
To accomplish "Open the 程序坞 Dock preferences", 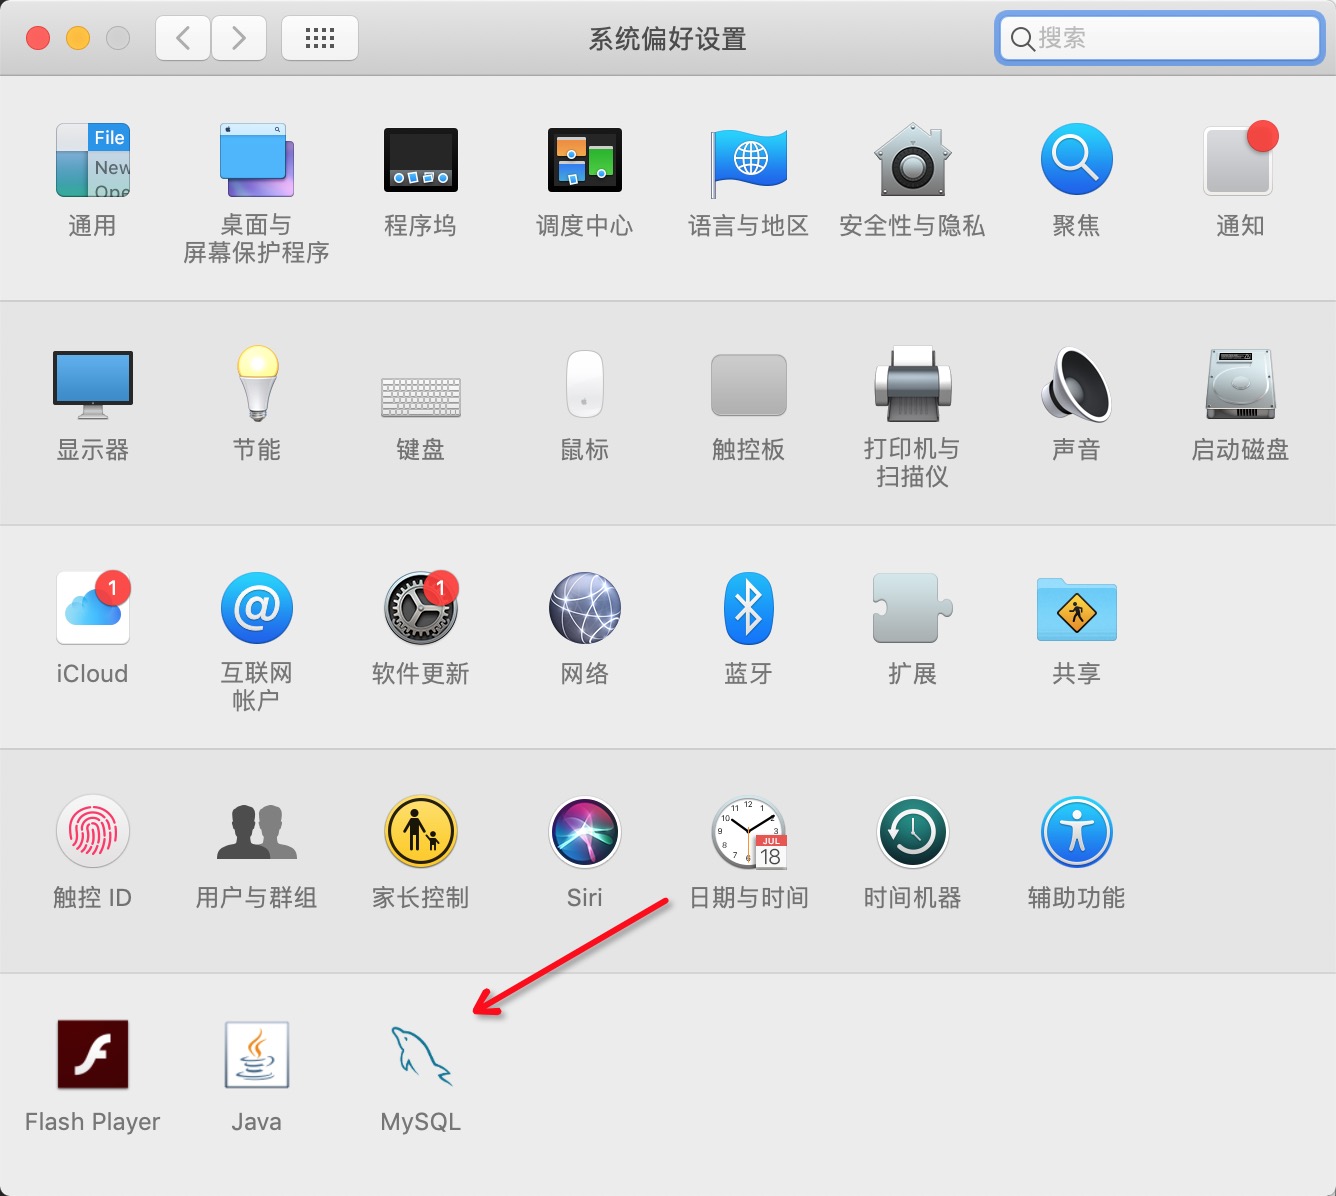I will tap(421, 160).
